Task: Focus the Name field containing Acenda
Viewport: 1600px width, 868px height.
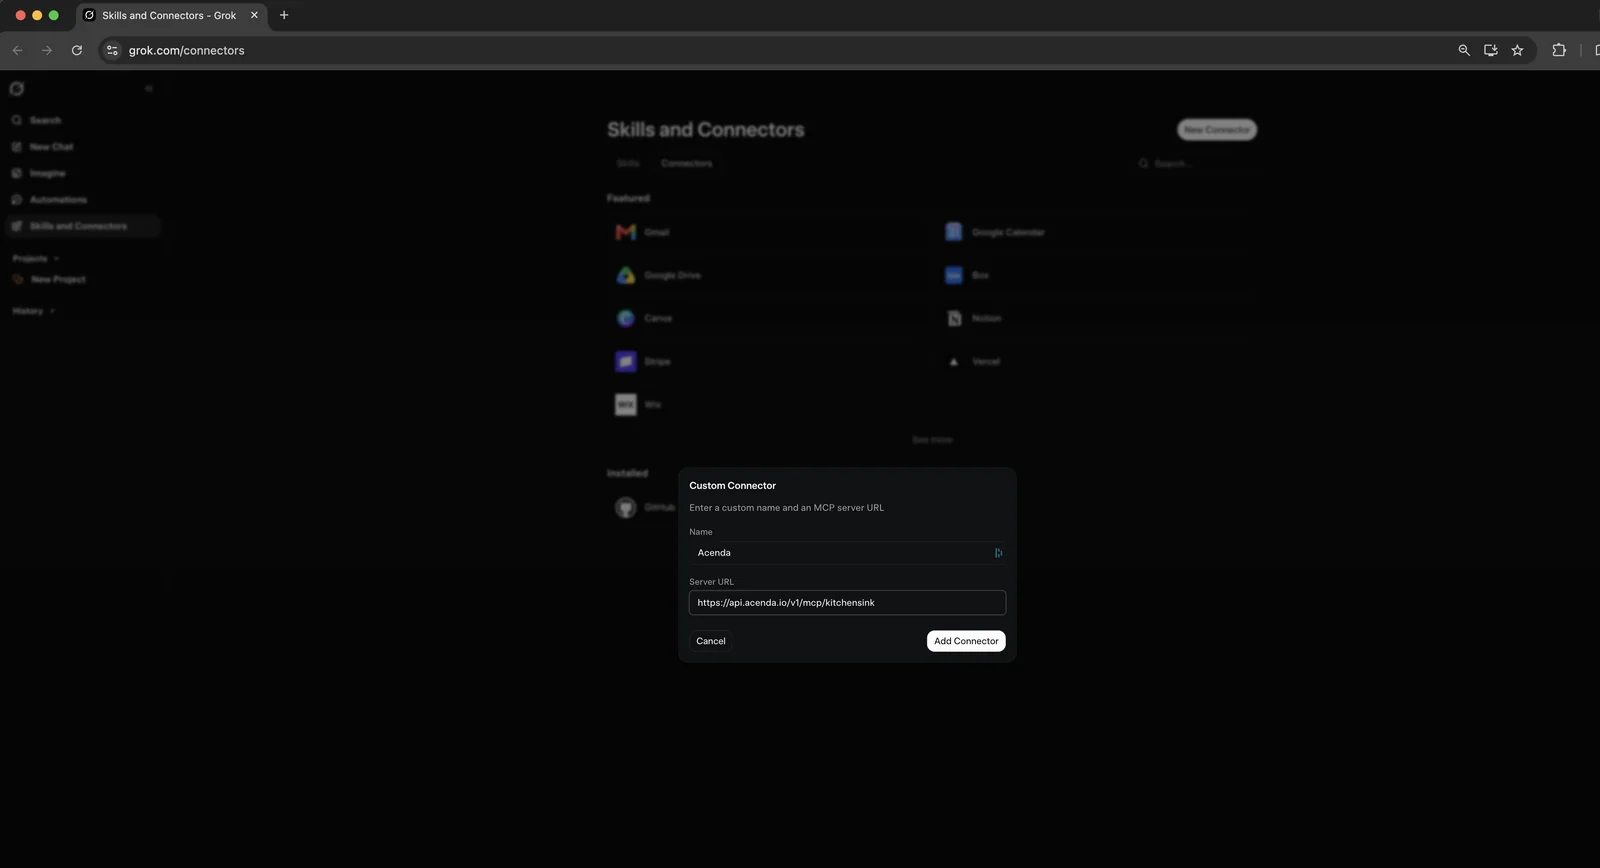Action: [x=847, y=553]
